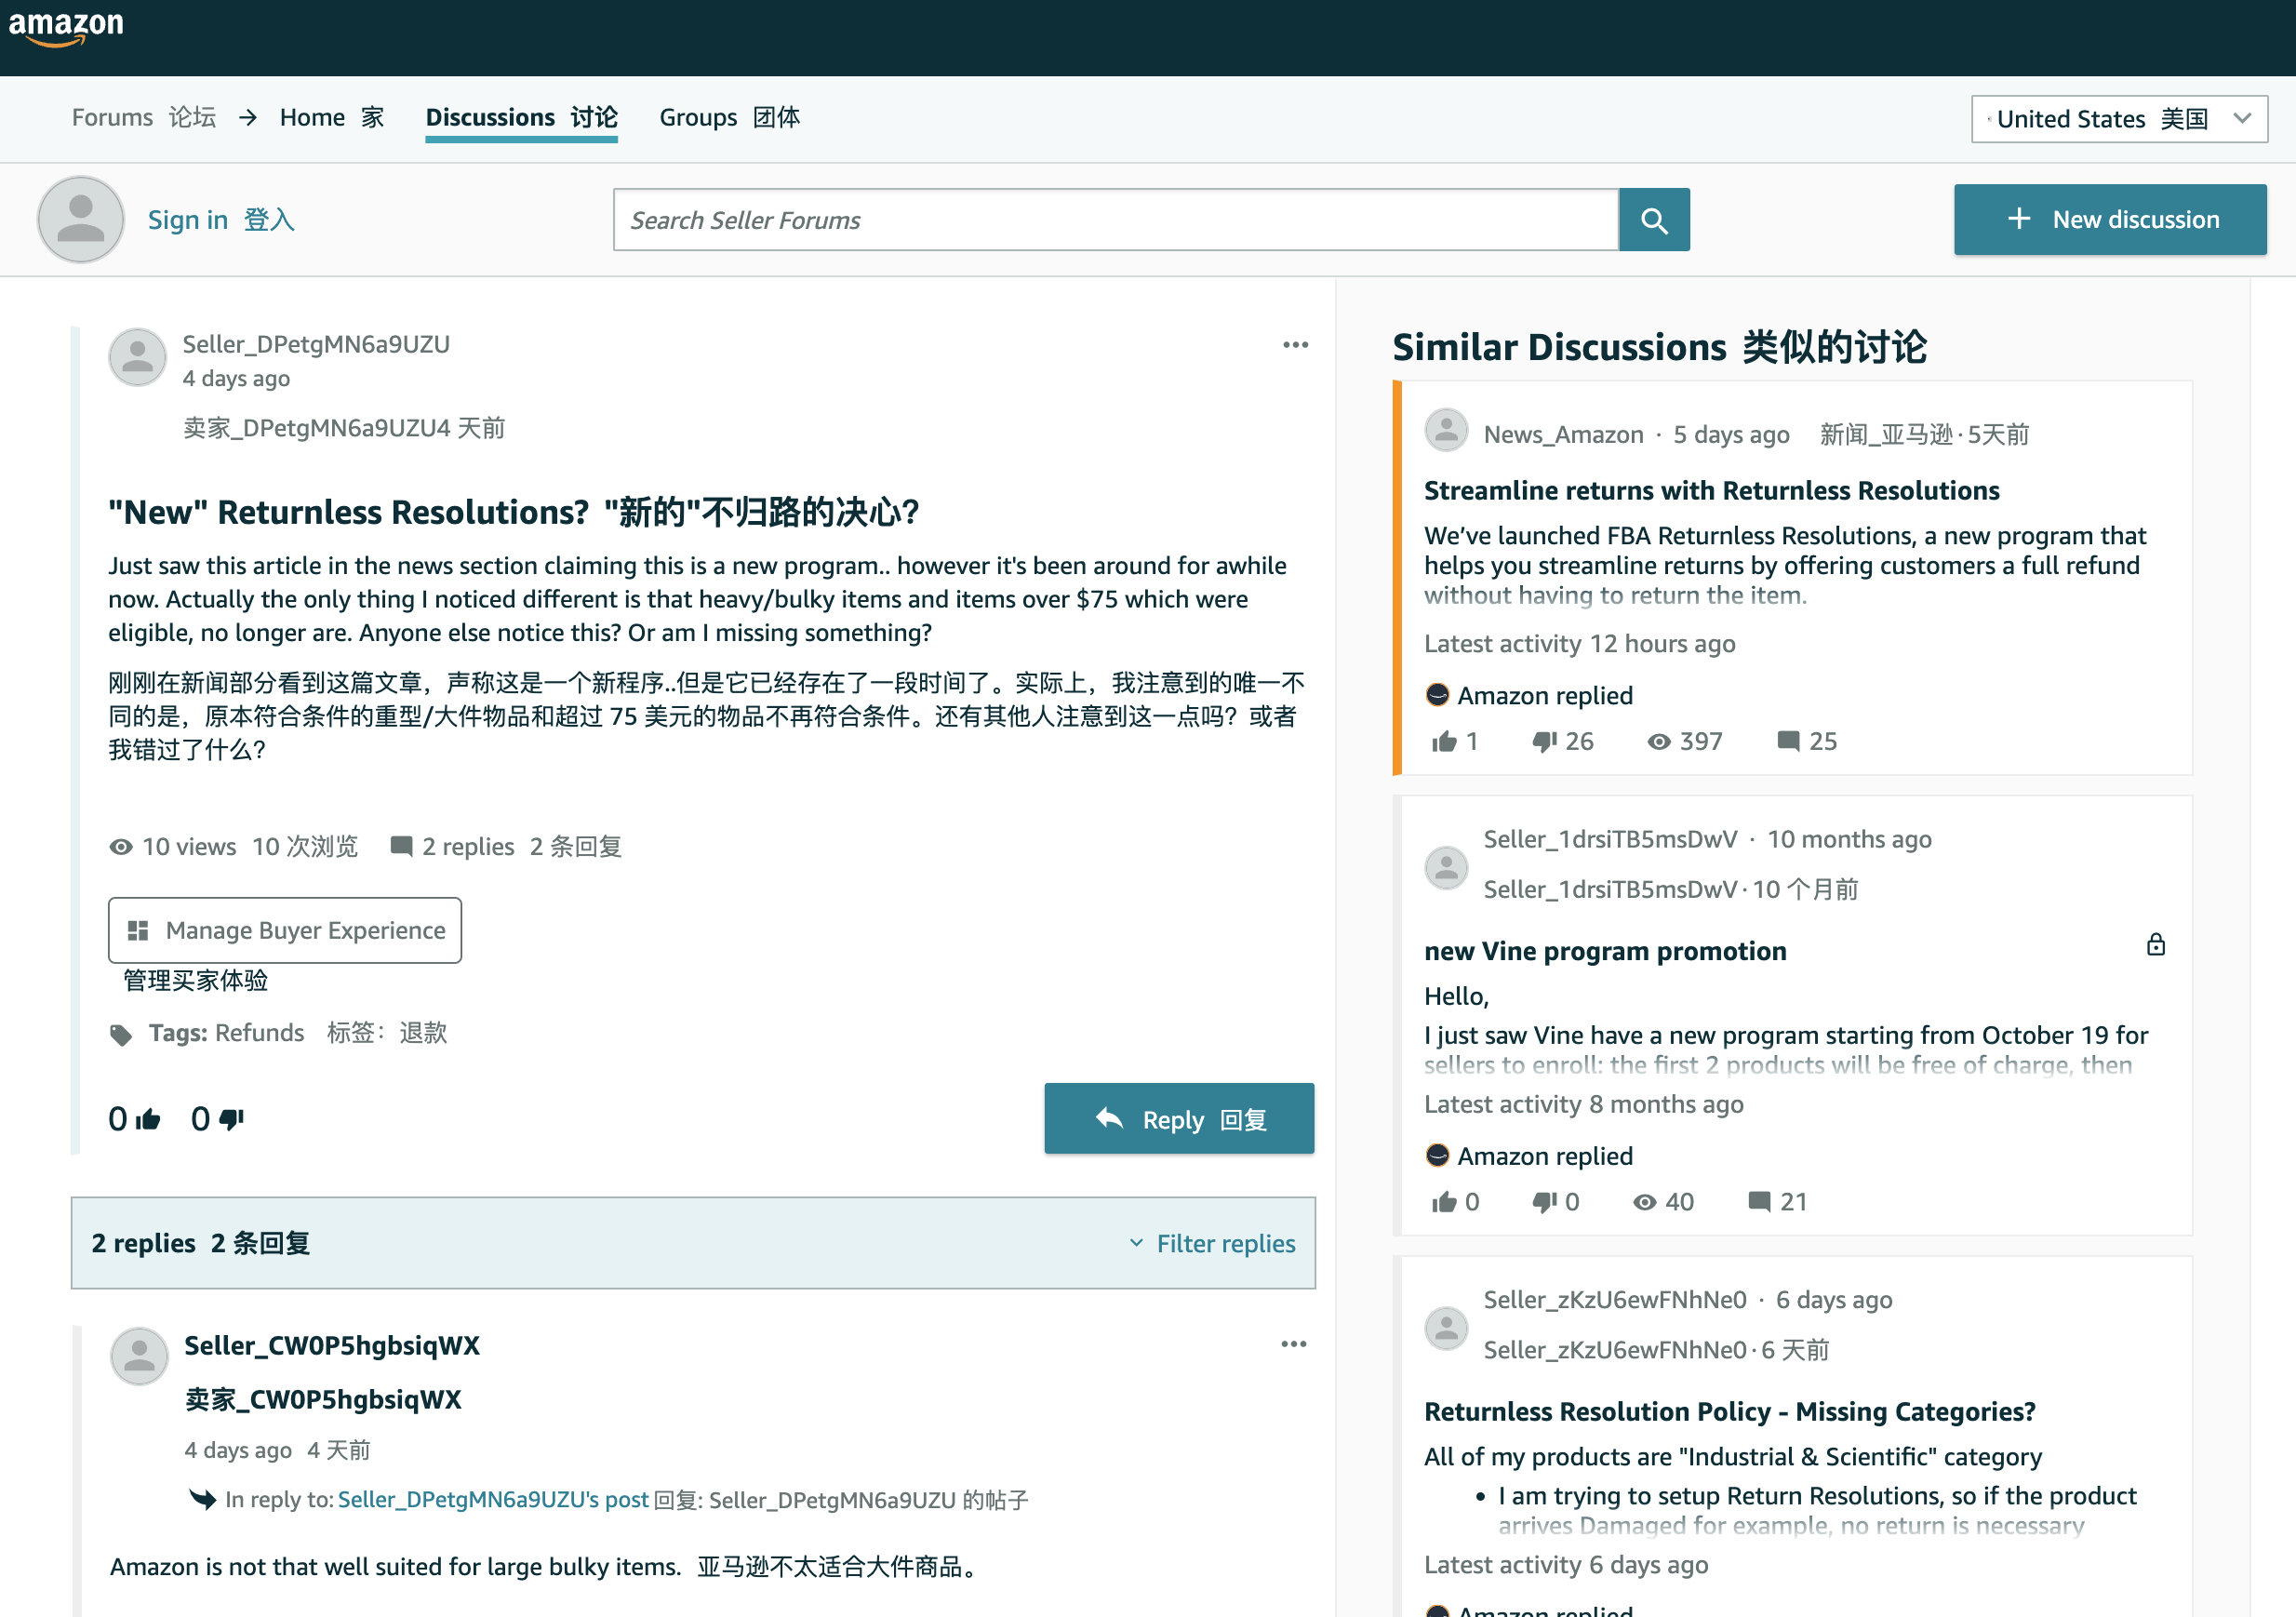Open the Manage Buyer Experience category
Screen dimensions: 2296x1617
285,930
